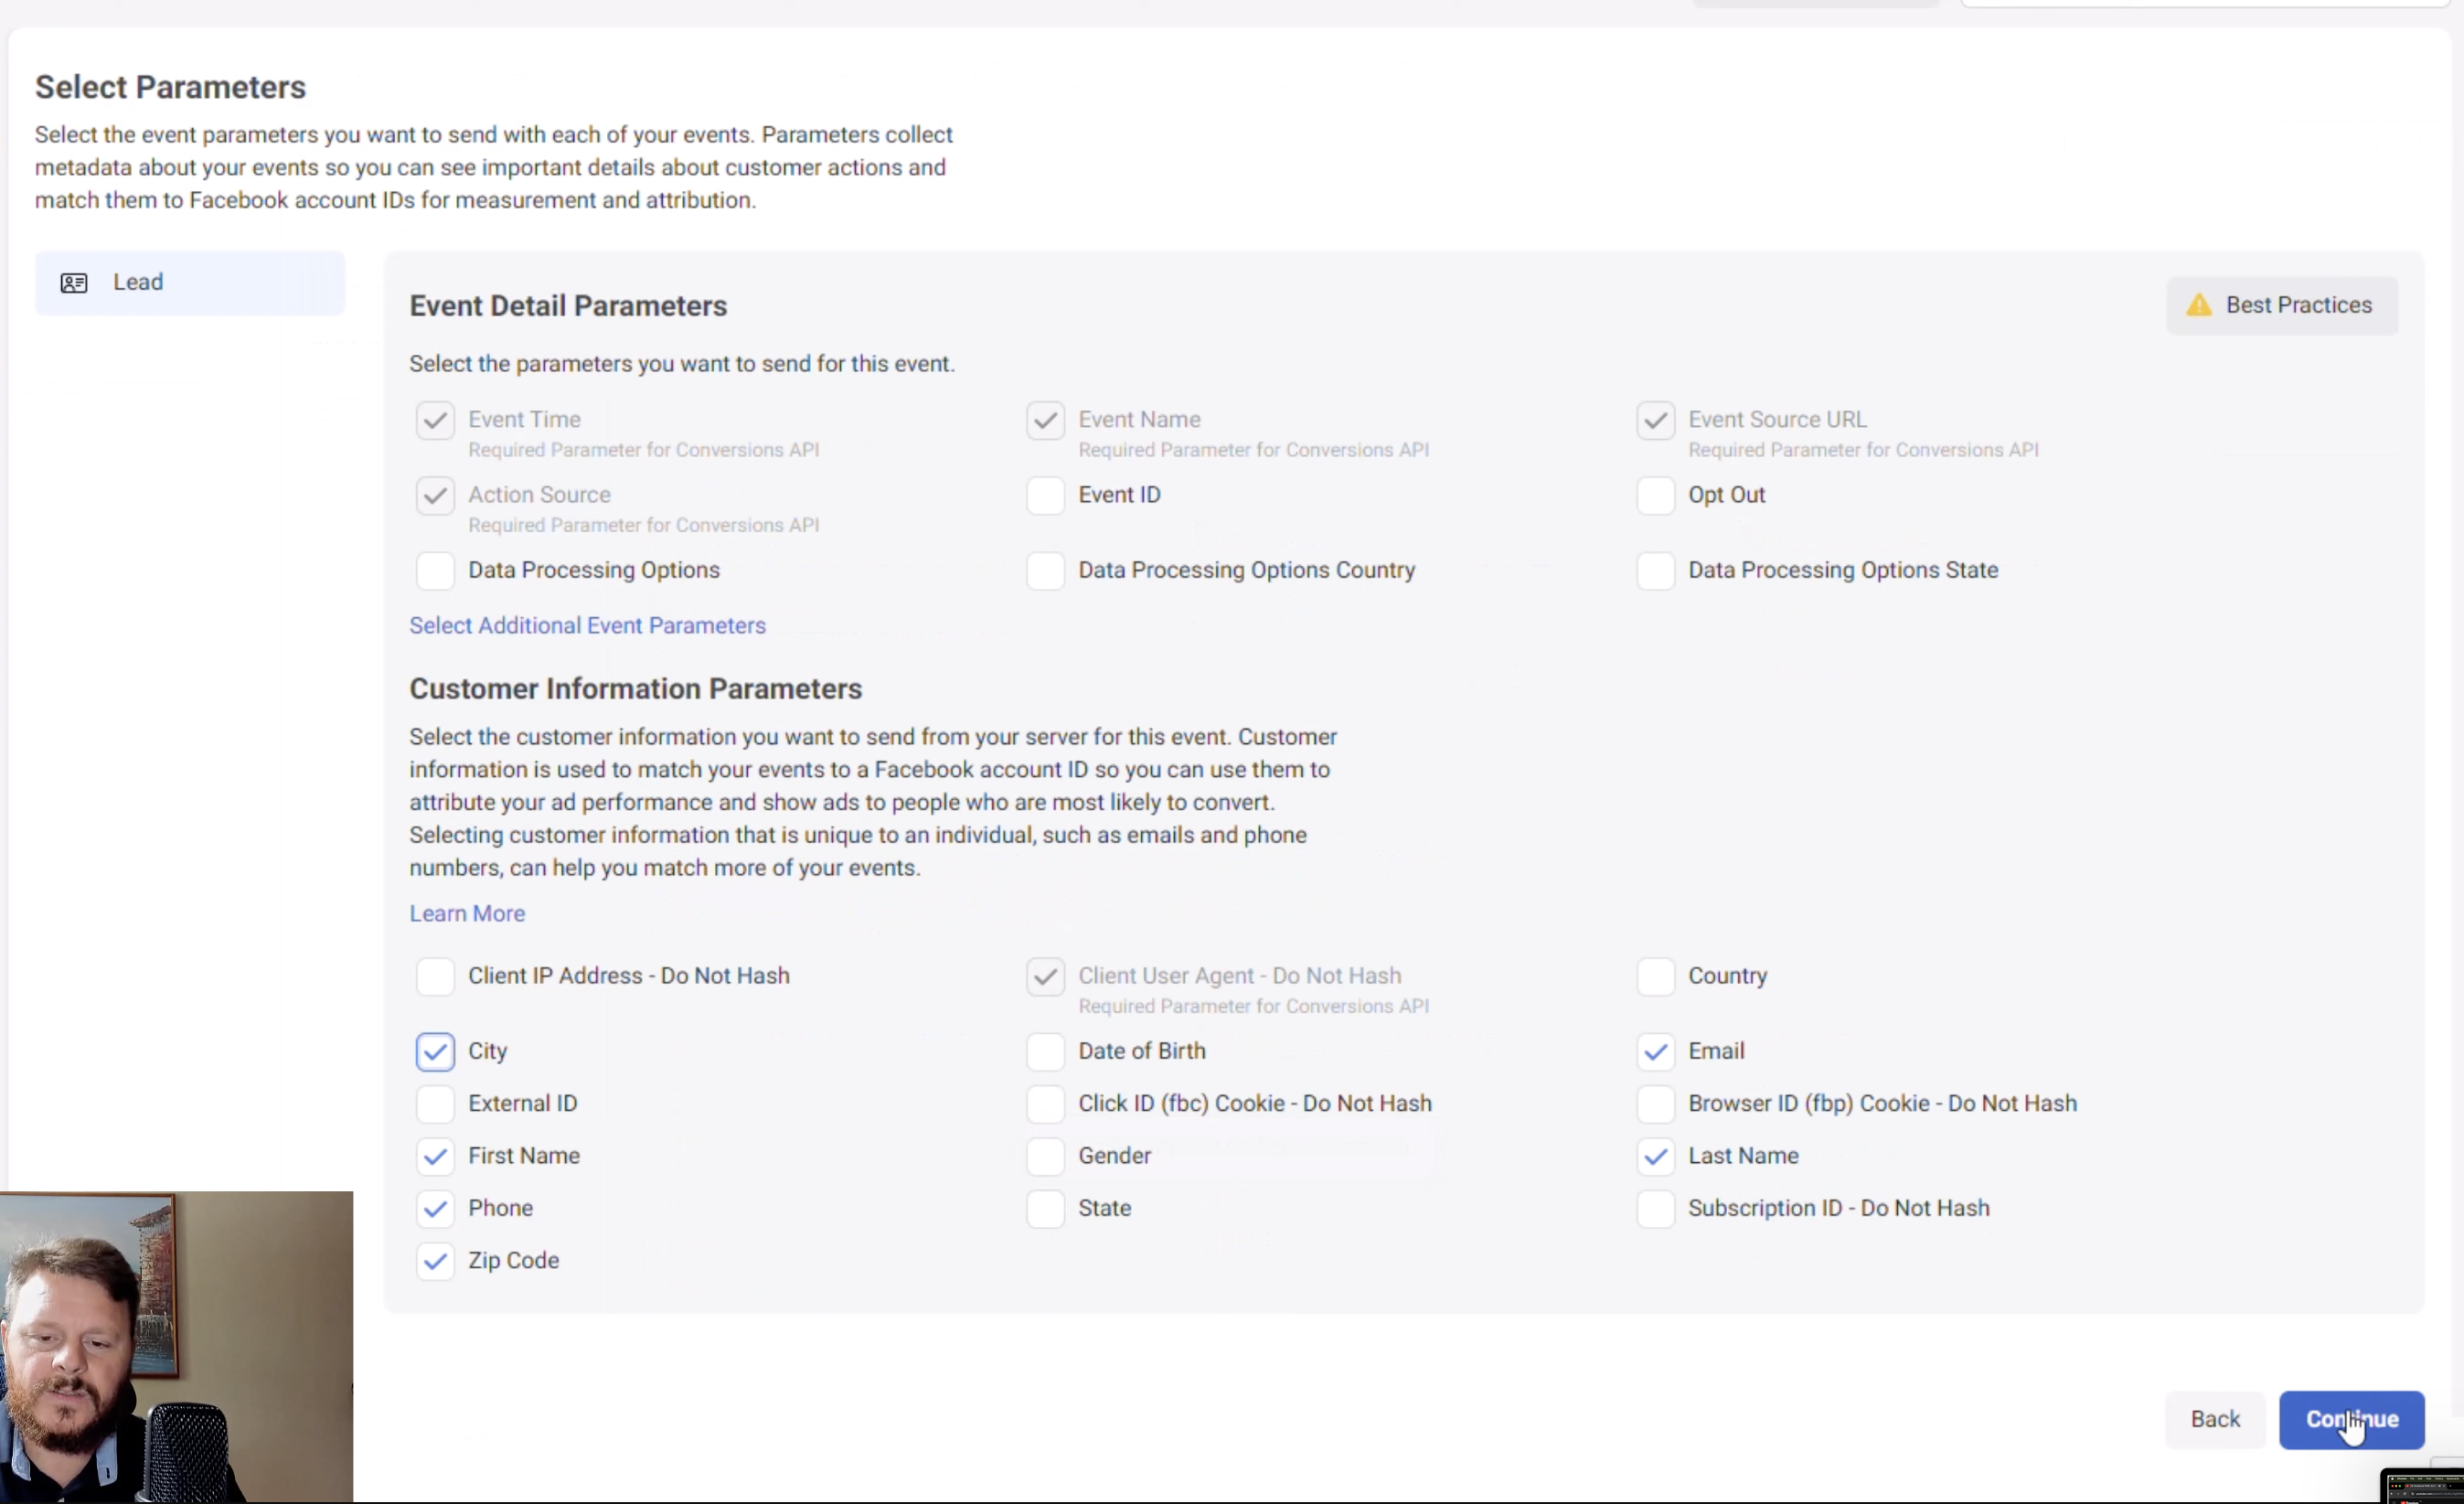The height and width of the screenshot is (1504, 2464).
Task: Select the Lead event tab
Action: tap(189, 283)
